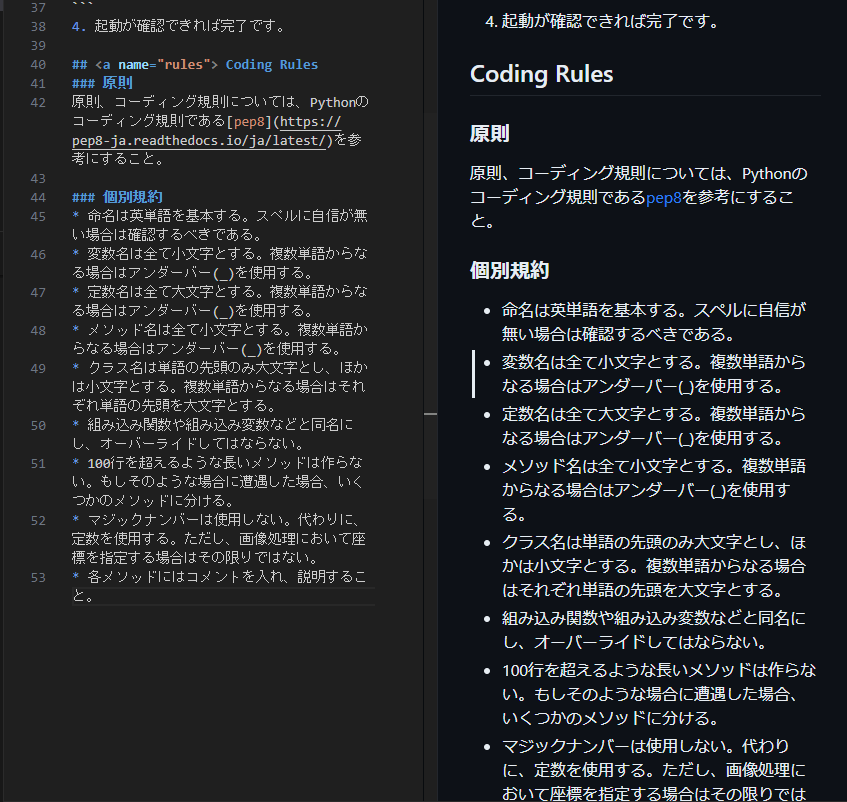Click editor bullet starting '各メソッドにはコメントを入れ'
Image resolution: width=847 pixels, height=802 pixels.
pyautogui.click(x=219, y=586)
